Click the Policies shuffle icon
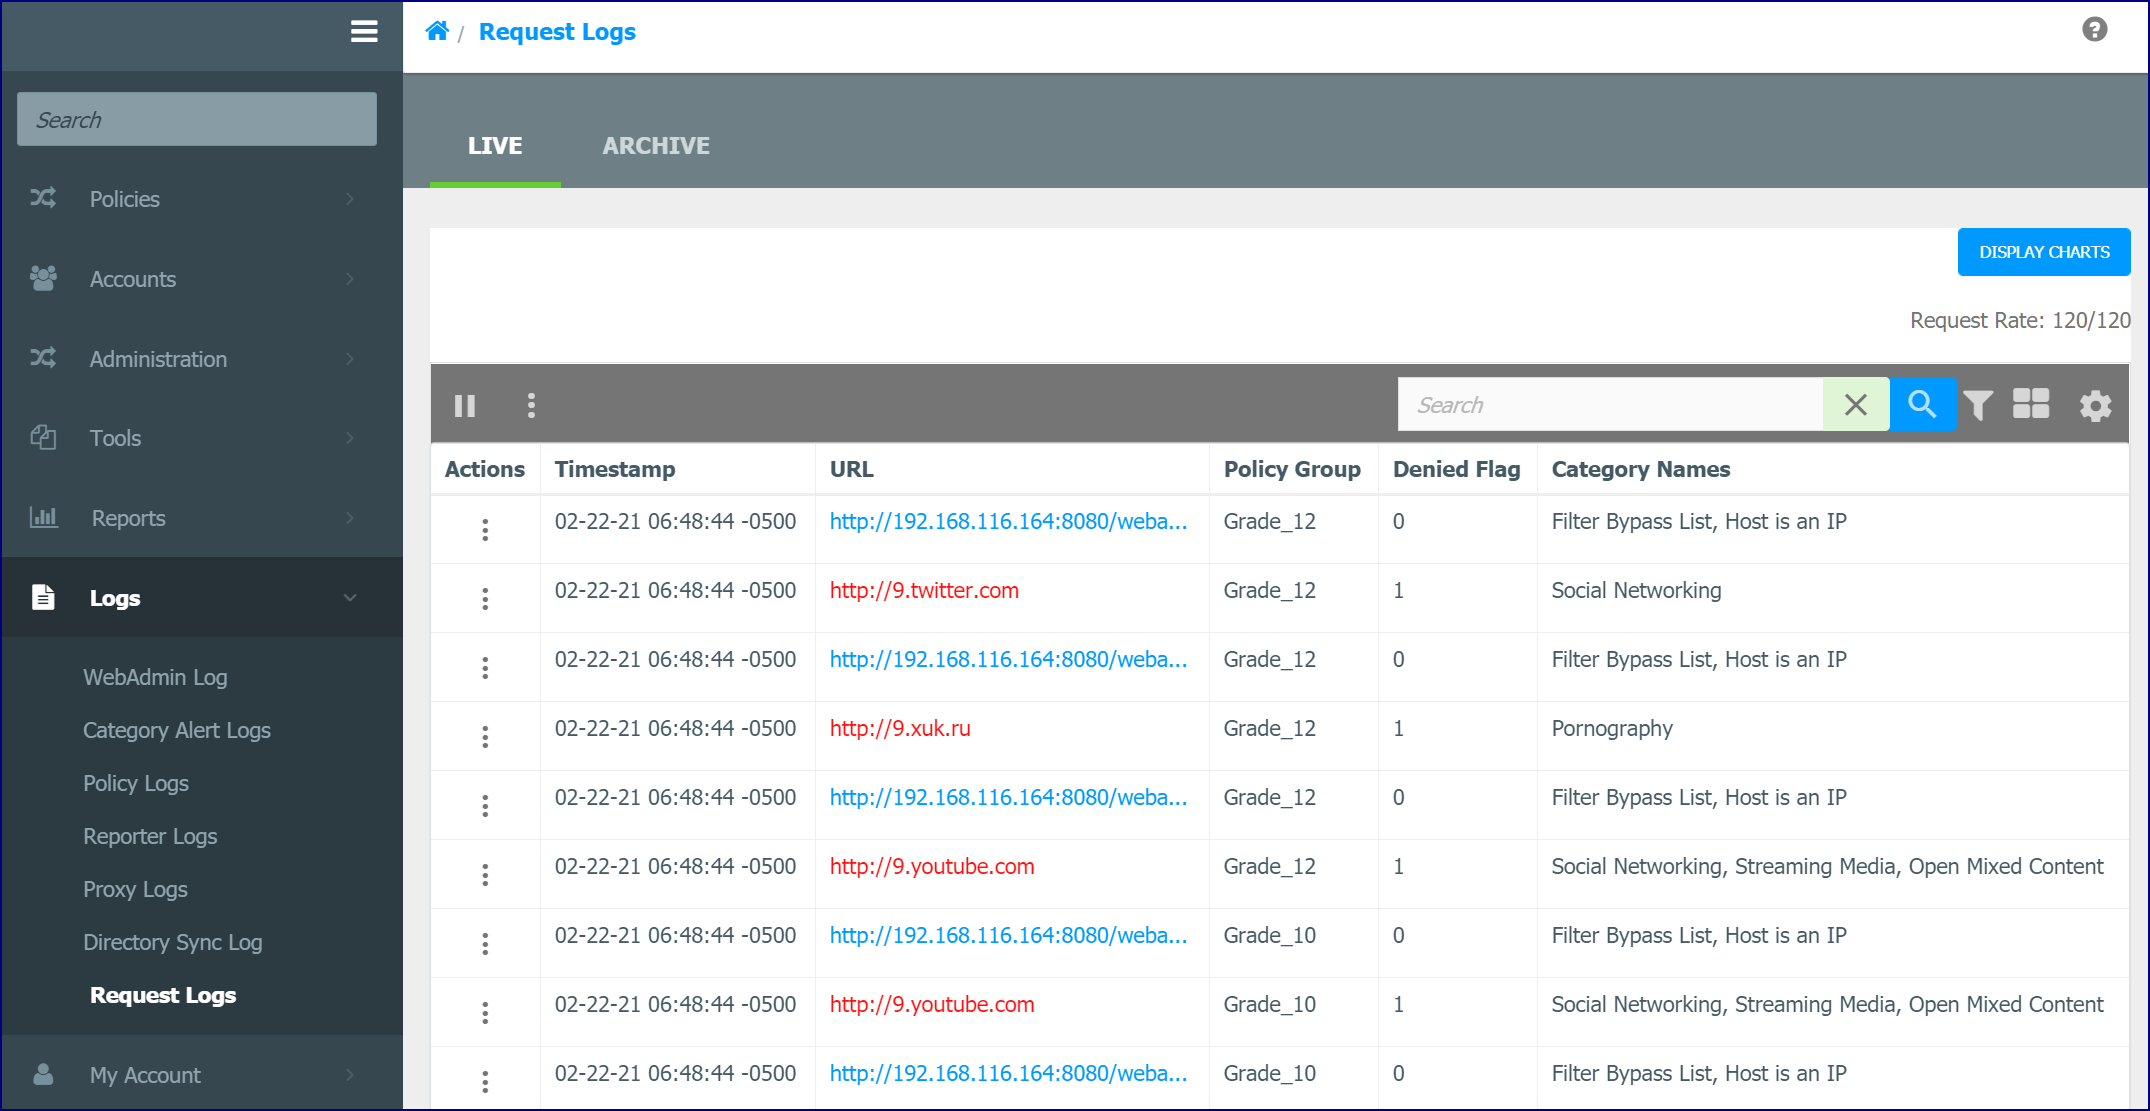 point(43,198)
